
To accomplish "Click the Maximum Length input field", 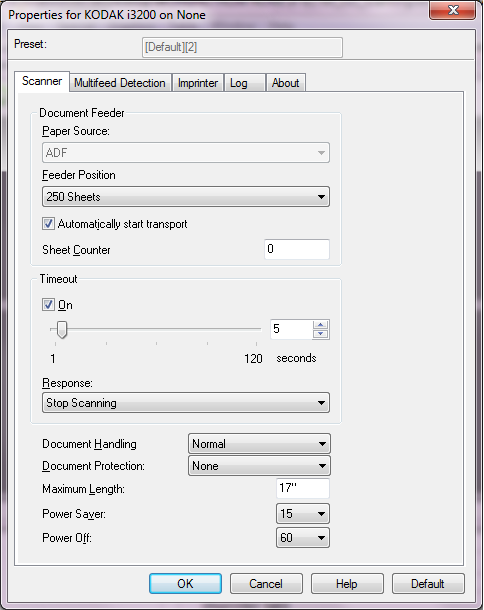I will (303, 488).
